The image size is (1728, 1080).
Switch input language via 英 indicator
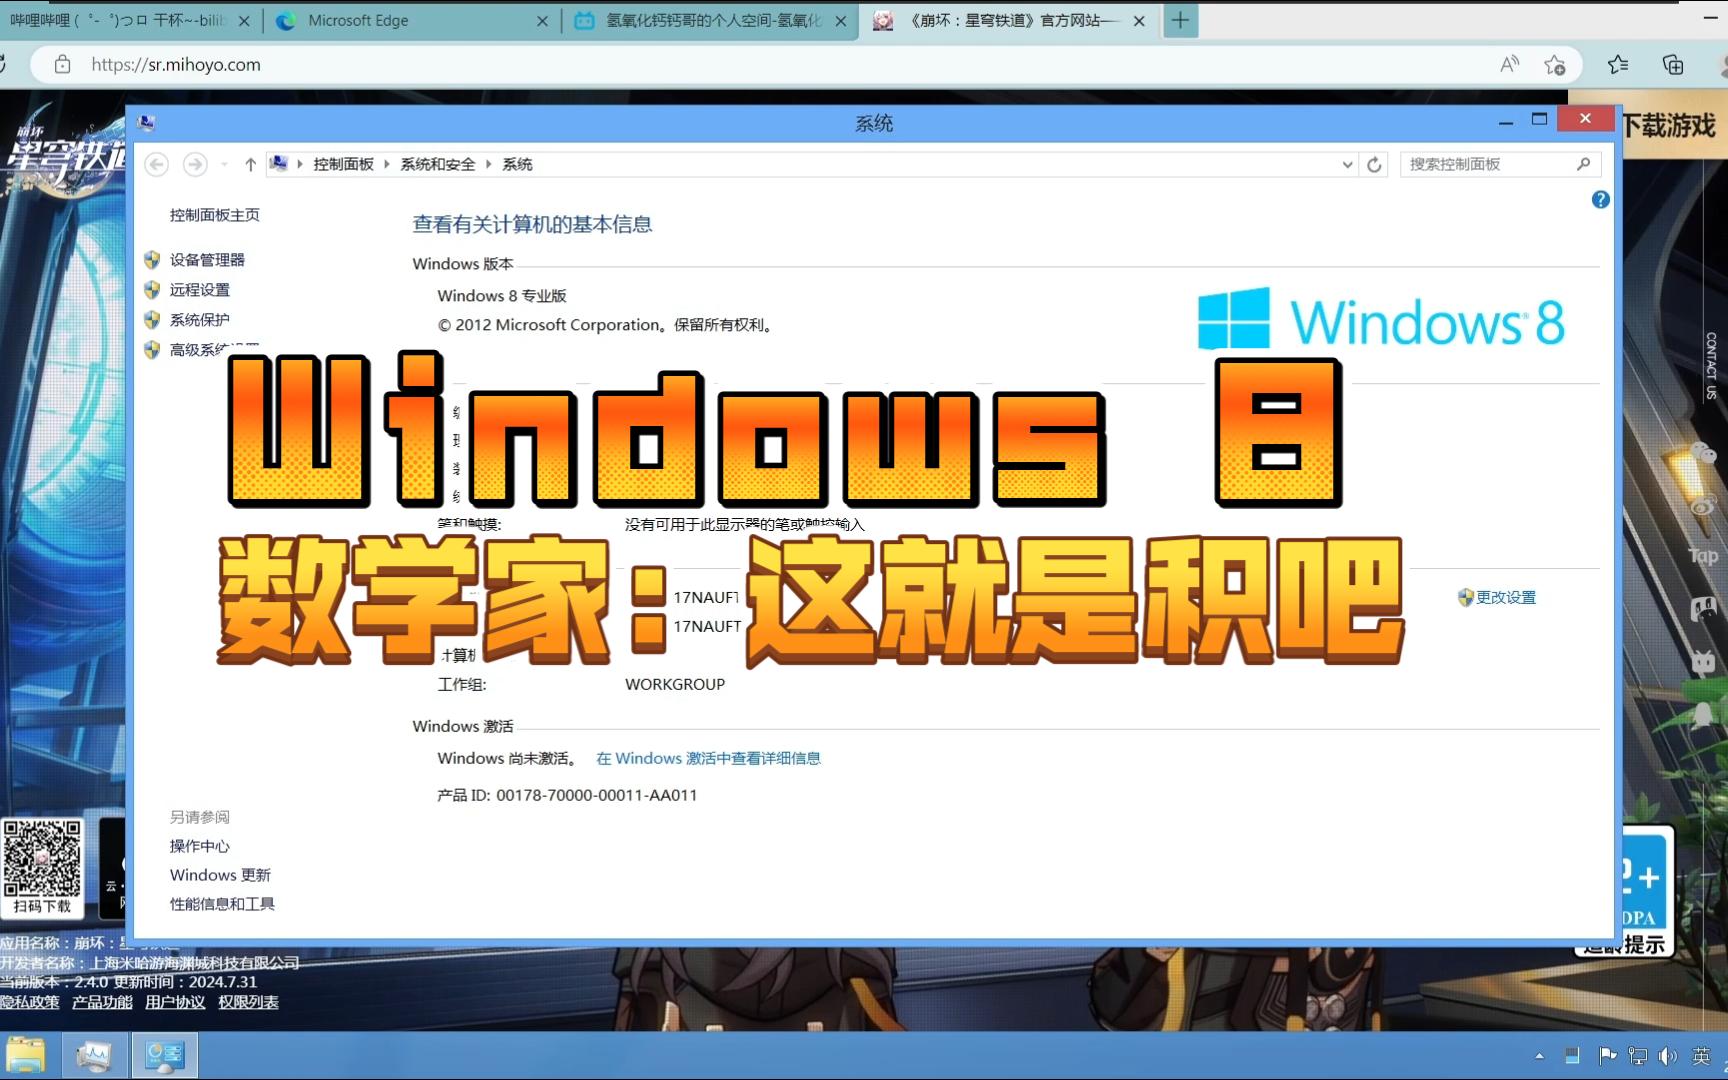tap(1701, 1056)
